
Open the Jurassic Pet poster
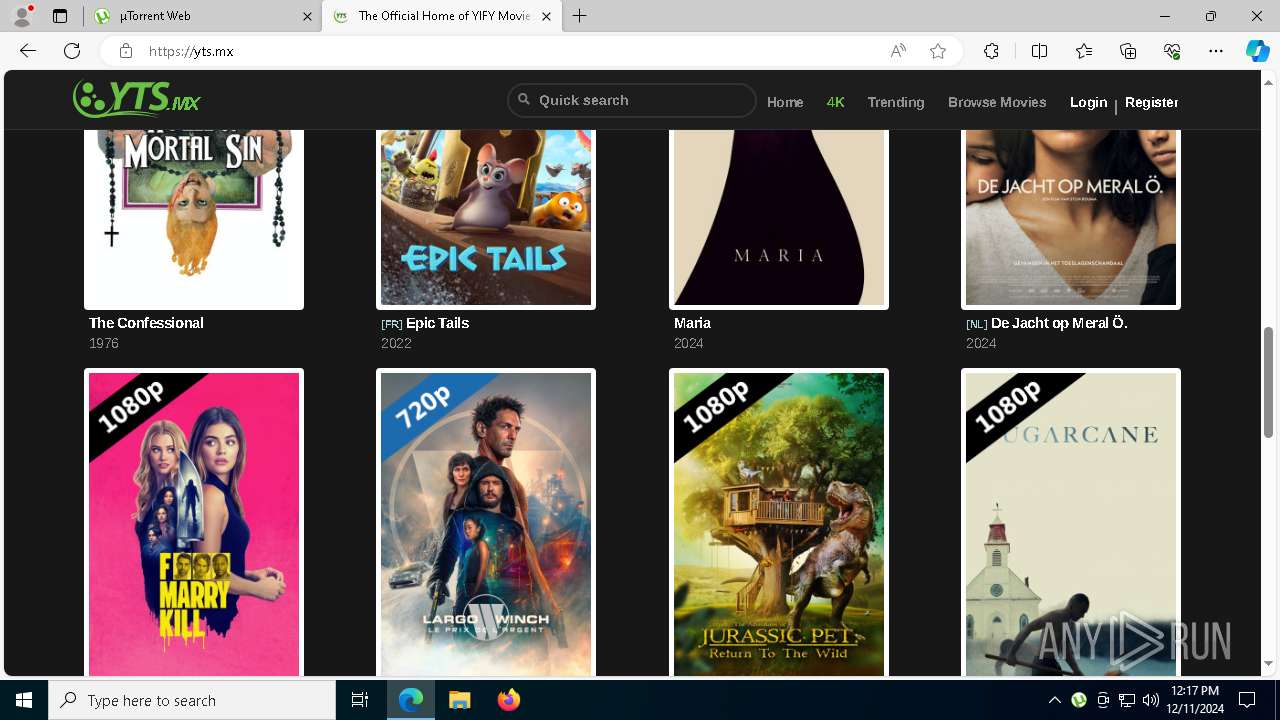[x=779, y=524]
